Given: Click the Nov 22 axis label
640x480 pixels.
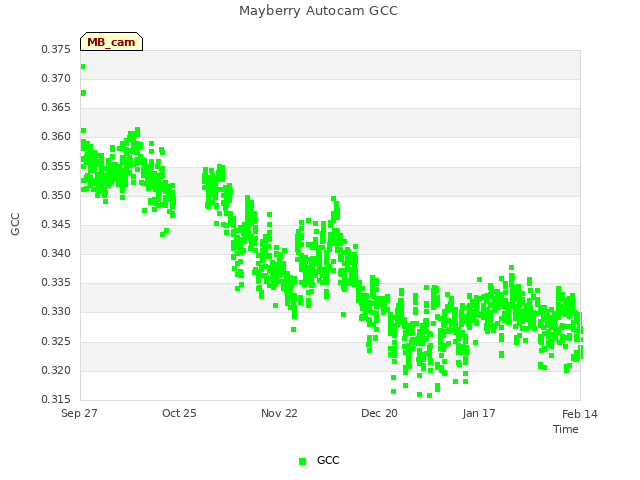Looking at the screenshot, I should click(279, 413).
